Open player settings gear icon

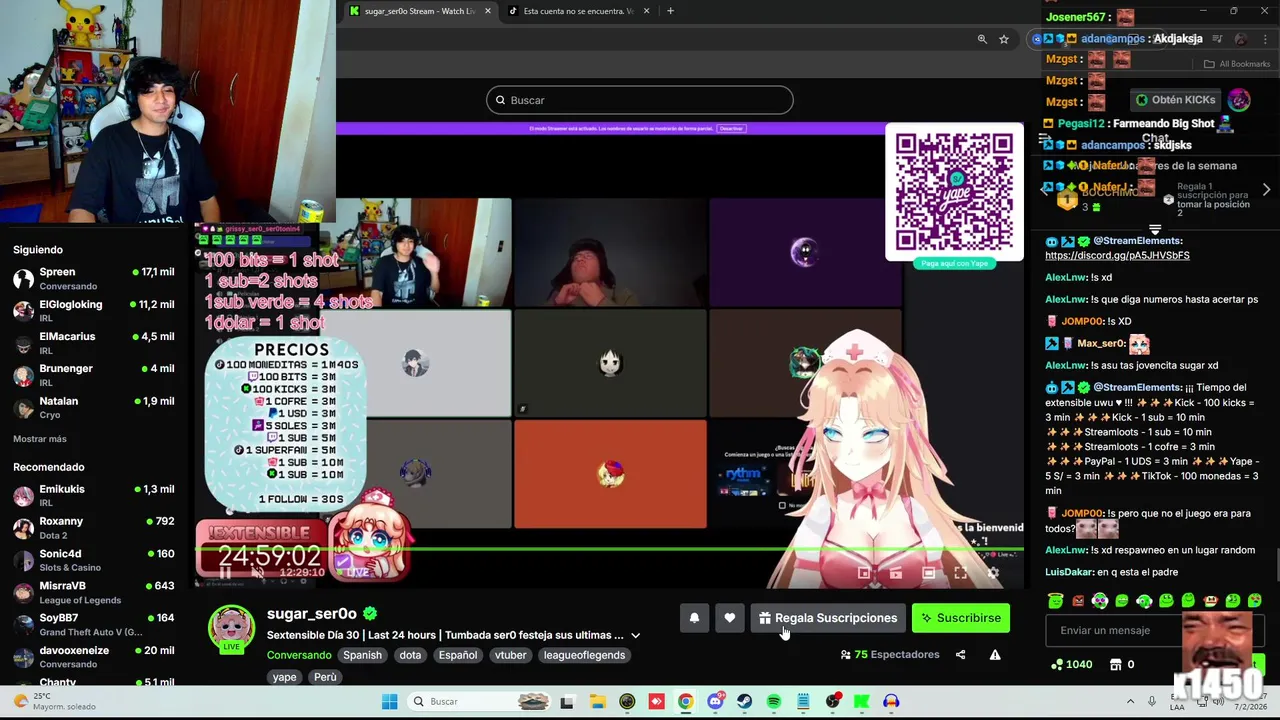(x=993, y=573)
